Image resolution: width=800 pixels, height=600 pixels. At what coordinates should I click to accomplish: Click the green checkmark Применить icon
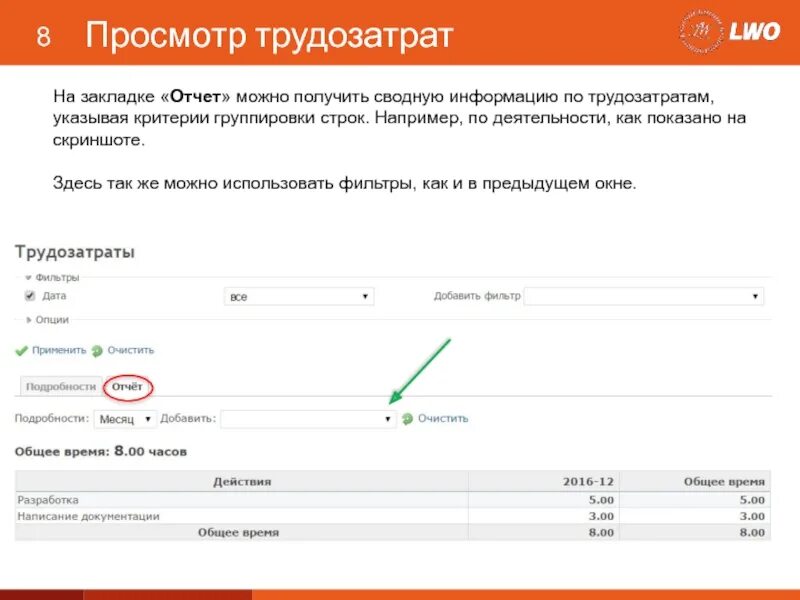(22, 351)
